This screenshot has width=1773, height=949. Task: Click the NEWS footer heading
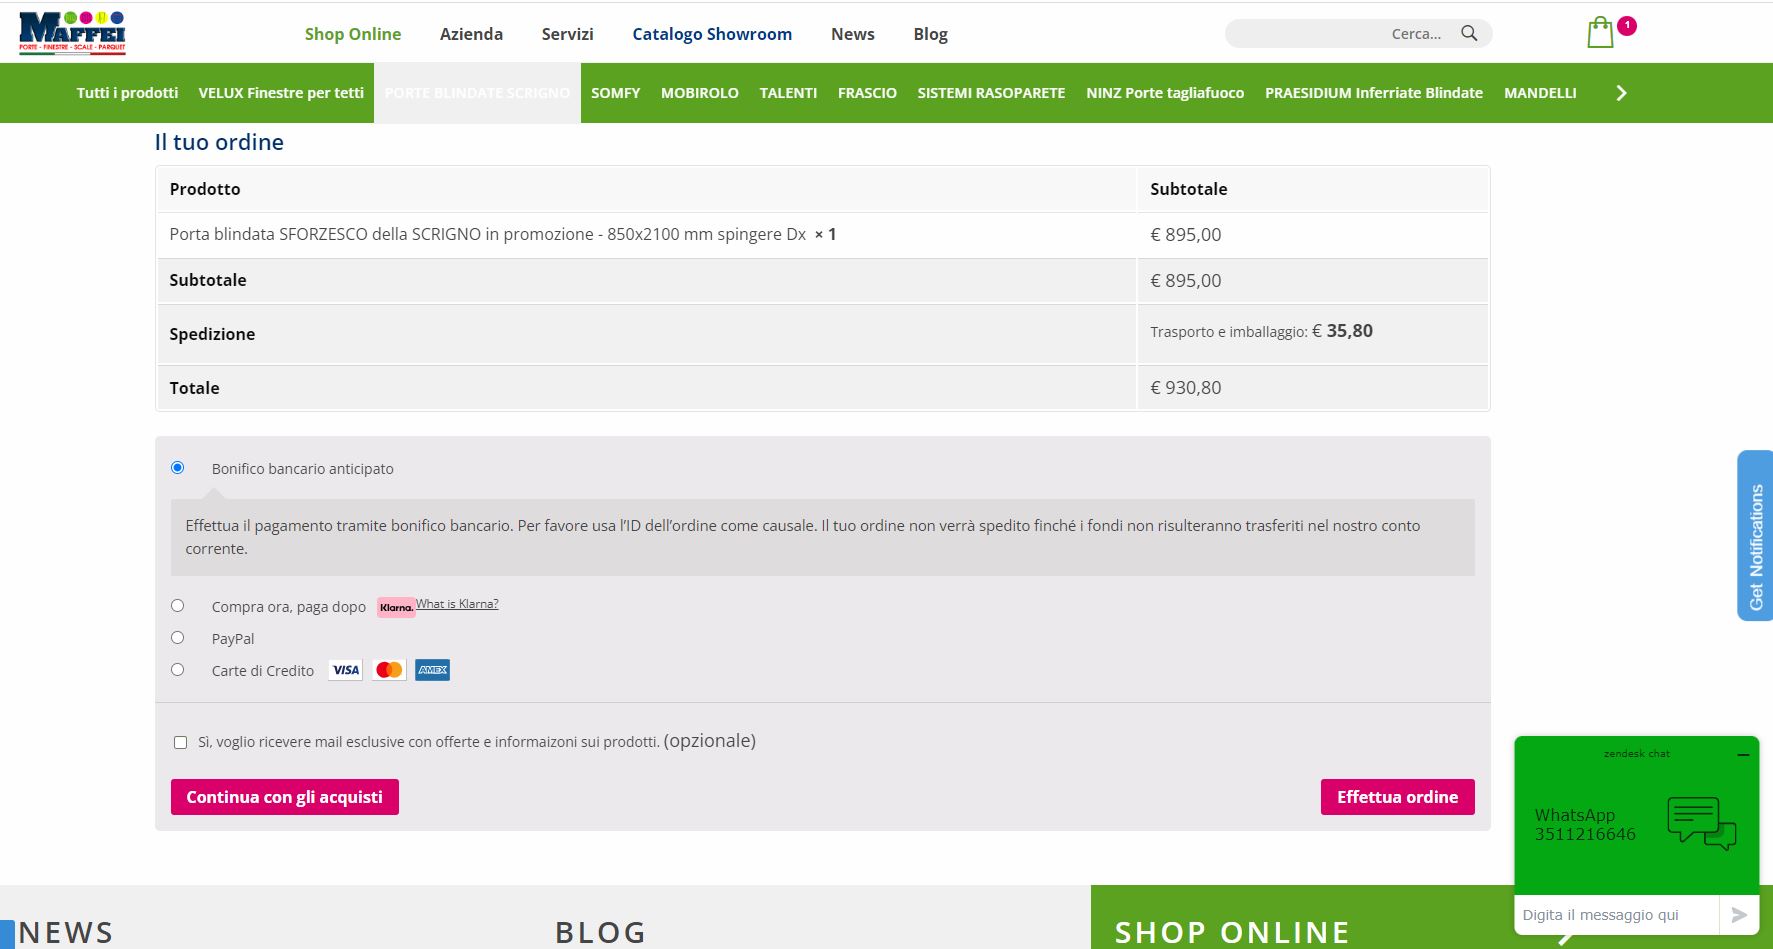[66, 932]
